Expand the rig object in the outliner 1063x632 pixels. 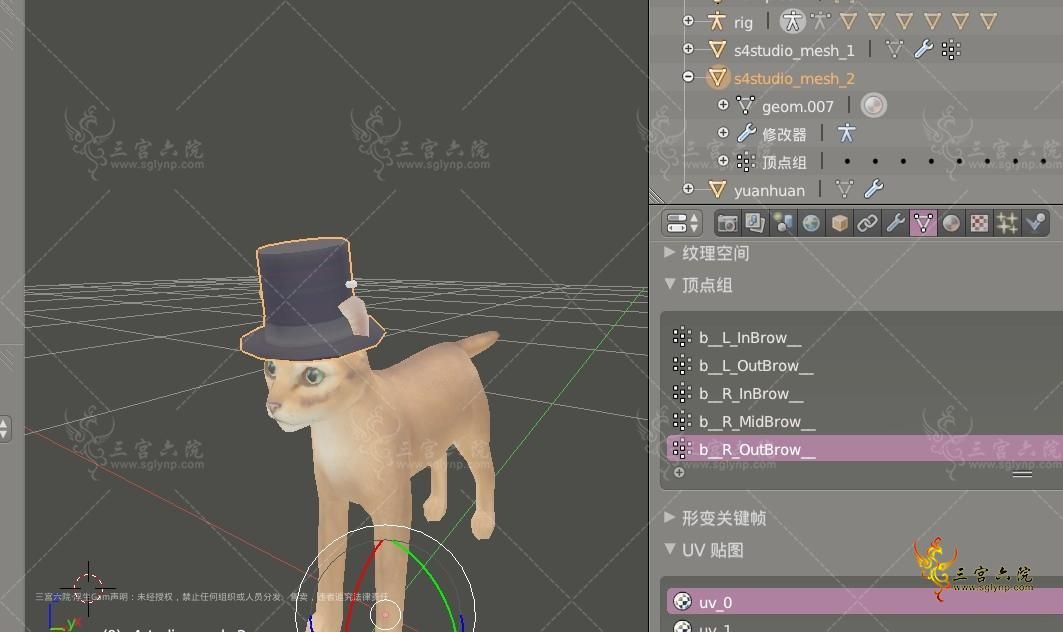(x=688, y=21)
